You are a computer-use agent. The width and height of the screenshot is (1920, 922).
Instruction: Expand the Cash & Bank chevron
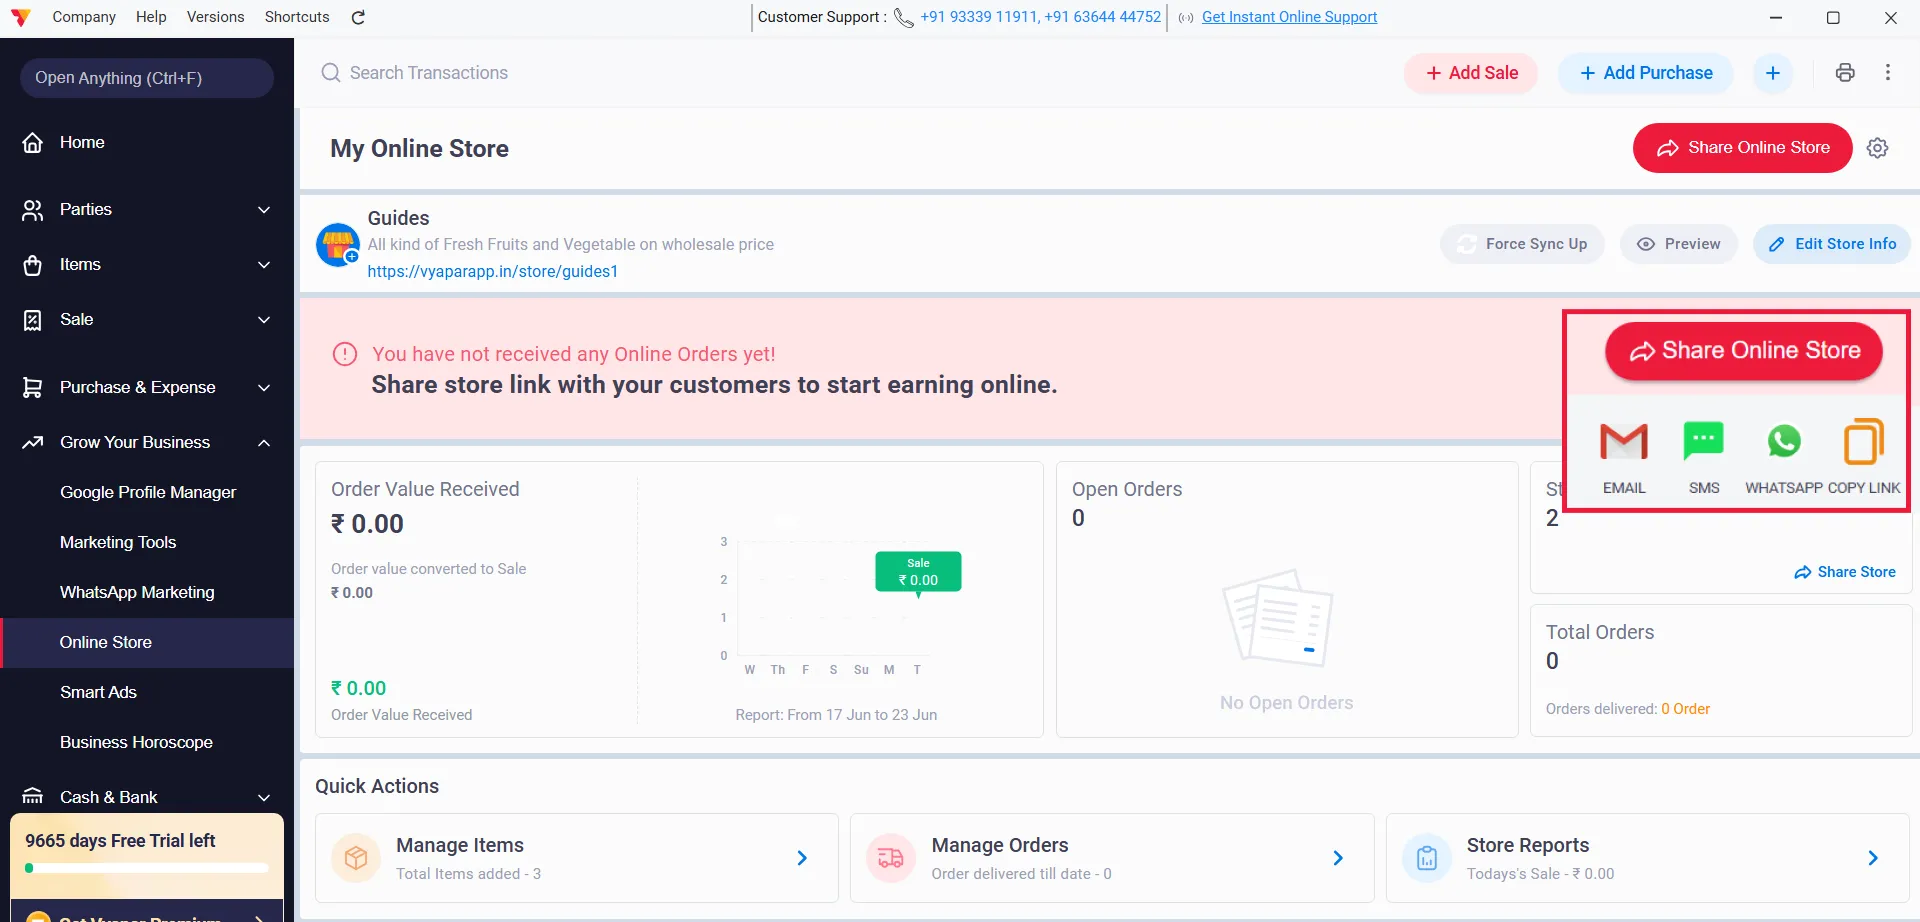pos(264,798)
